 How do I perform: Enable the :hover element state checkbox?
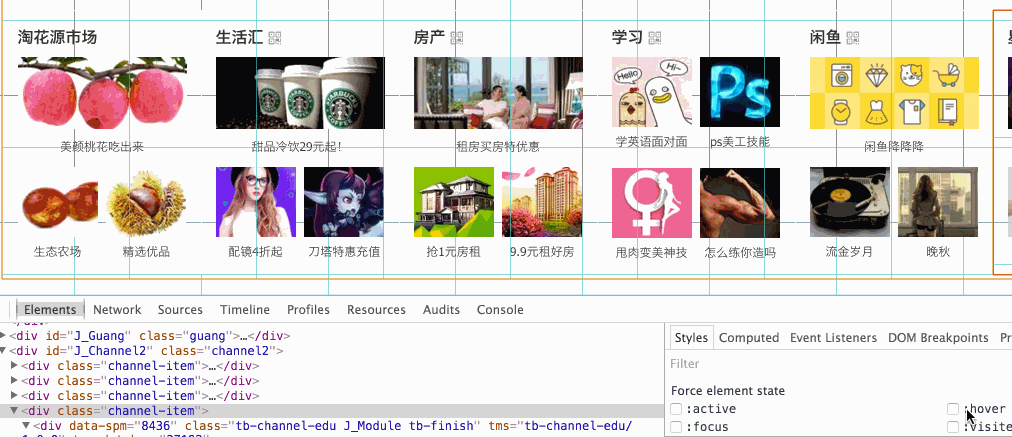coord(953,409)
